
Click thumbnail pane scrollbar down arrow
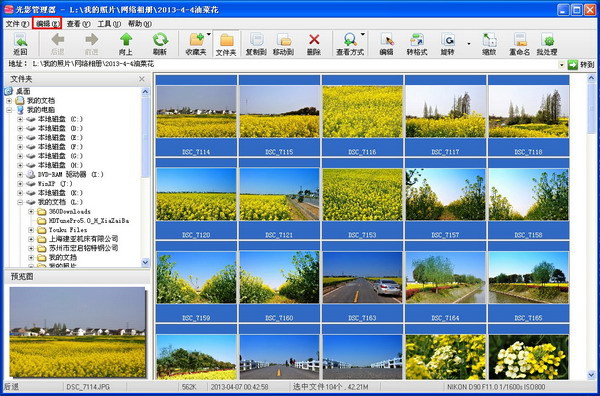point(591,375)
